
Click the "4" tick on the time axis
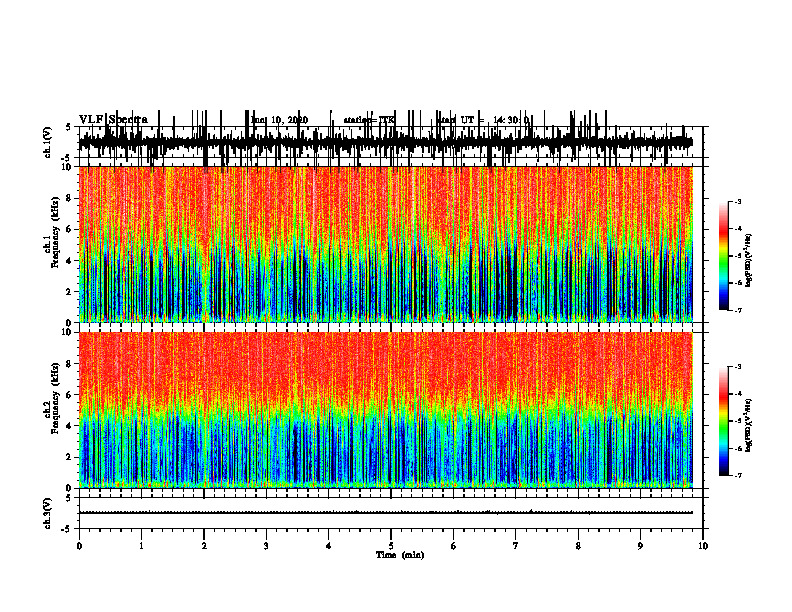(x=328, y=546)
